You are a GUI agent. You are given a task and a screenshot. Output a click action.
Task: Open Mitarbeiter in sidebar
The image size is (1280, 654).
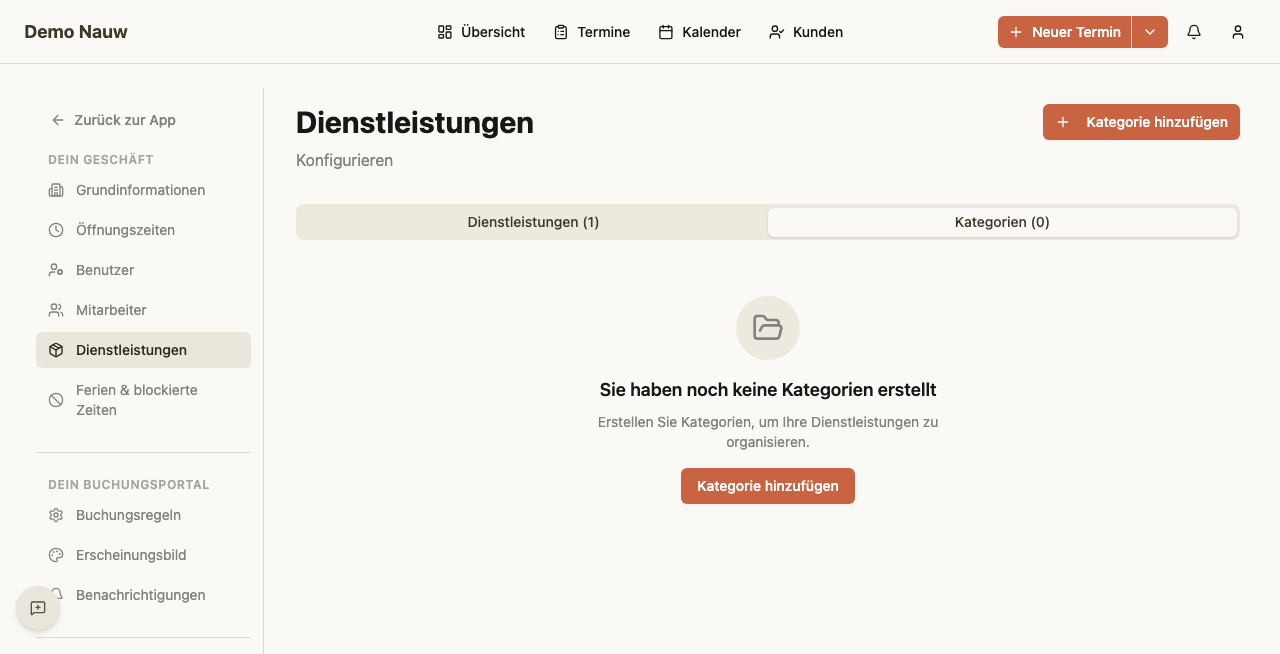coord(143,310)
